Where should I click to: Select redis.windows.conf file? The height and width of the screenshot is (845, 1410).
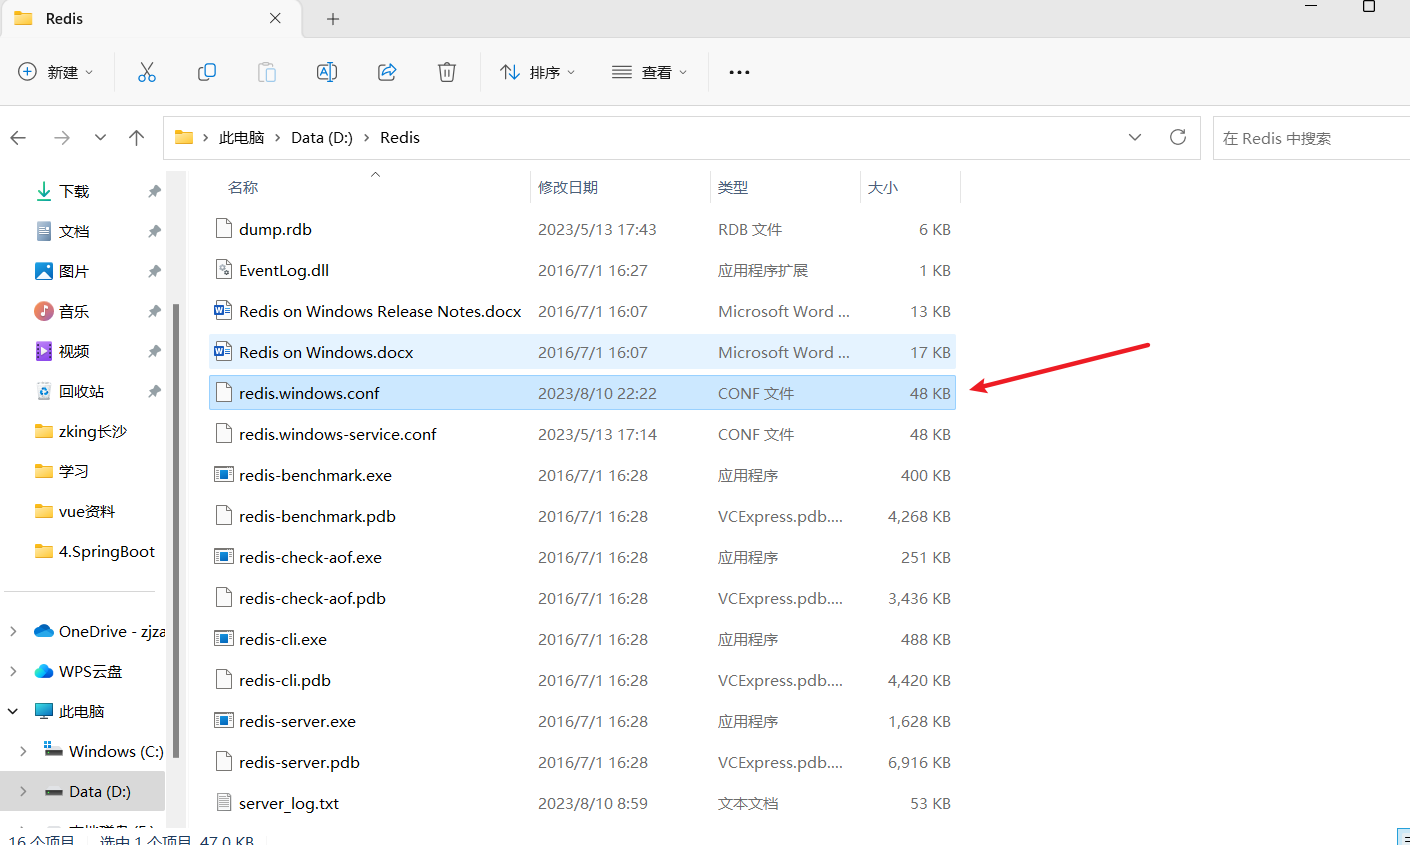point(582,393)
